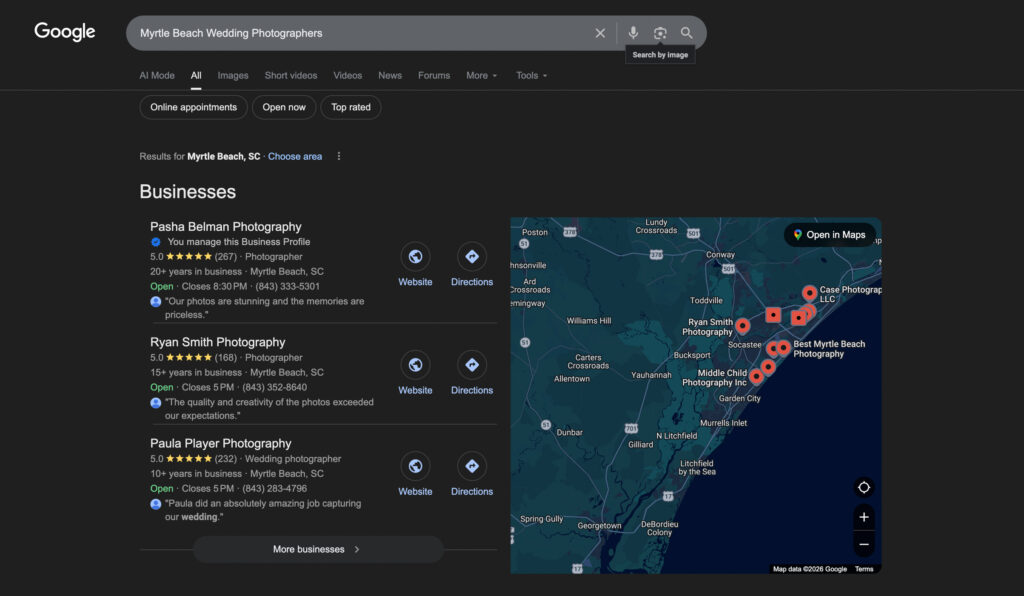Open the three-dot menu beside Choose area
1024x596 pixels.
tap(339, 156)
